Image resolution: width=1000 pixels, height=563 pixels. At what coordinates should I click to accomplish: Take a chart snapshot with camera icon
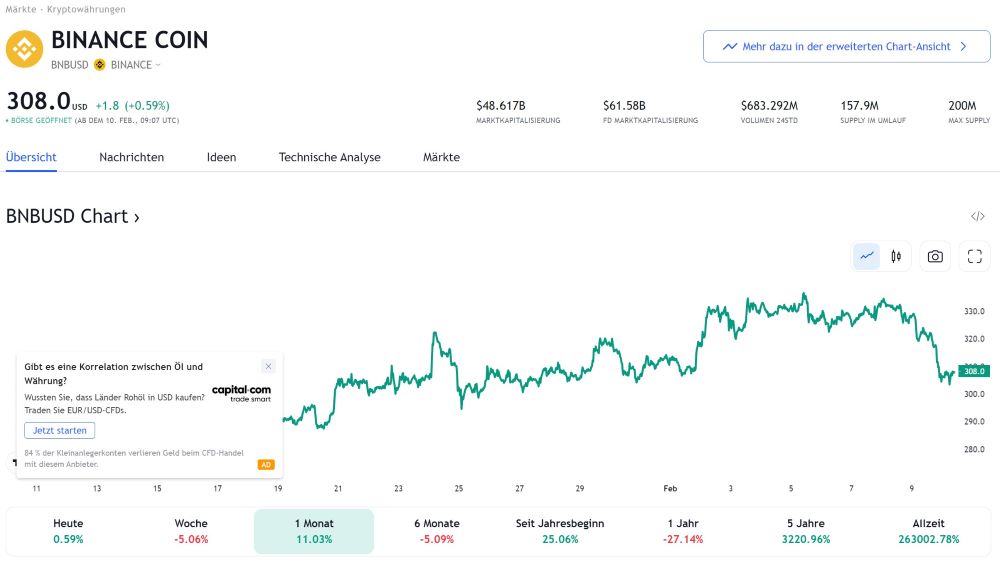(x=935, y=256)
